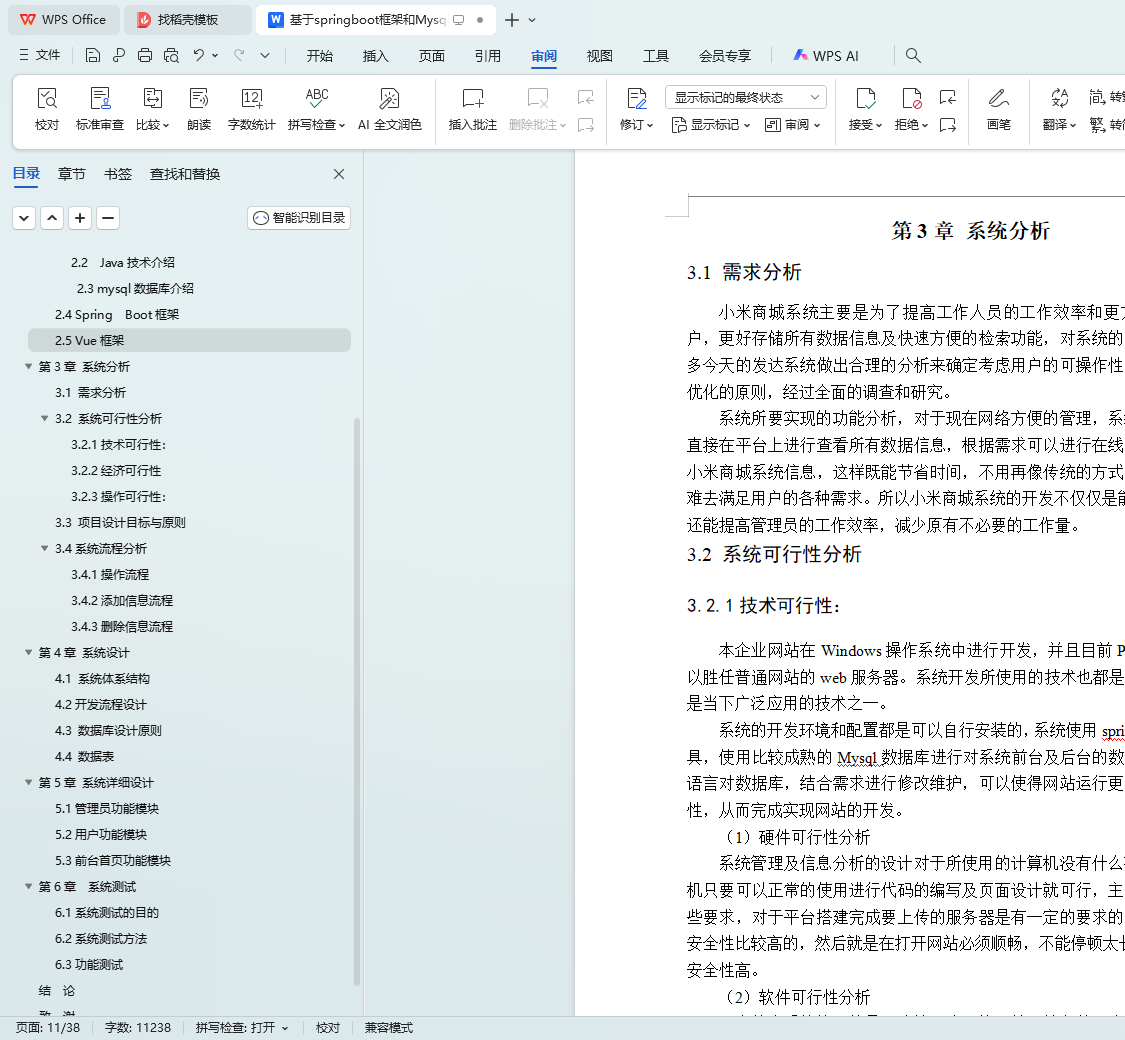
Task: Click 字数: 11238 in status bar
Action: click(138, 1028)
